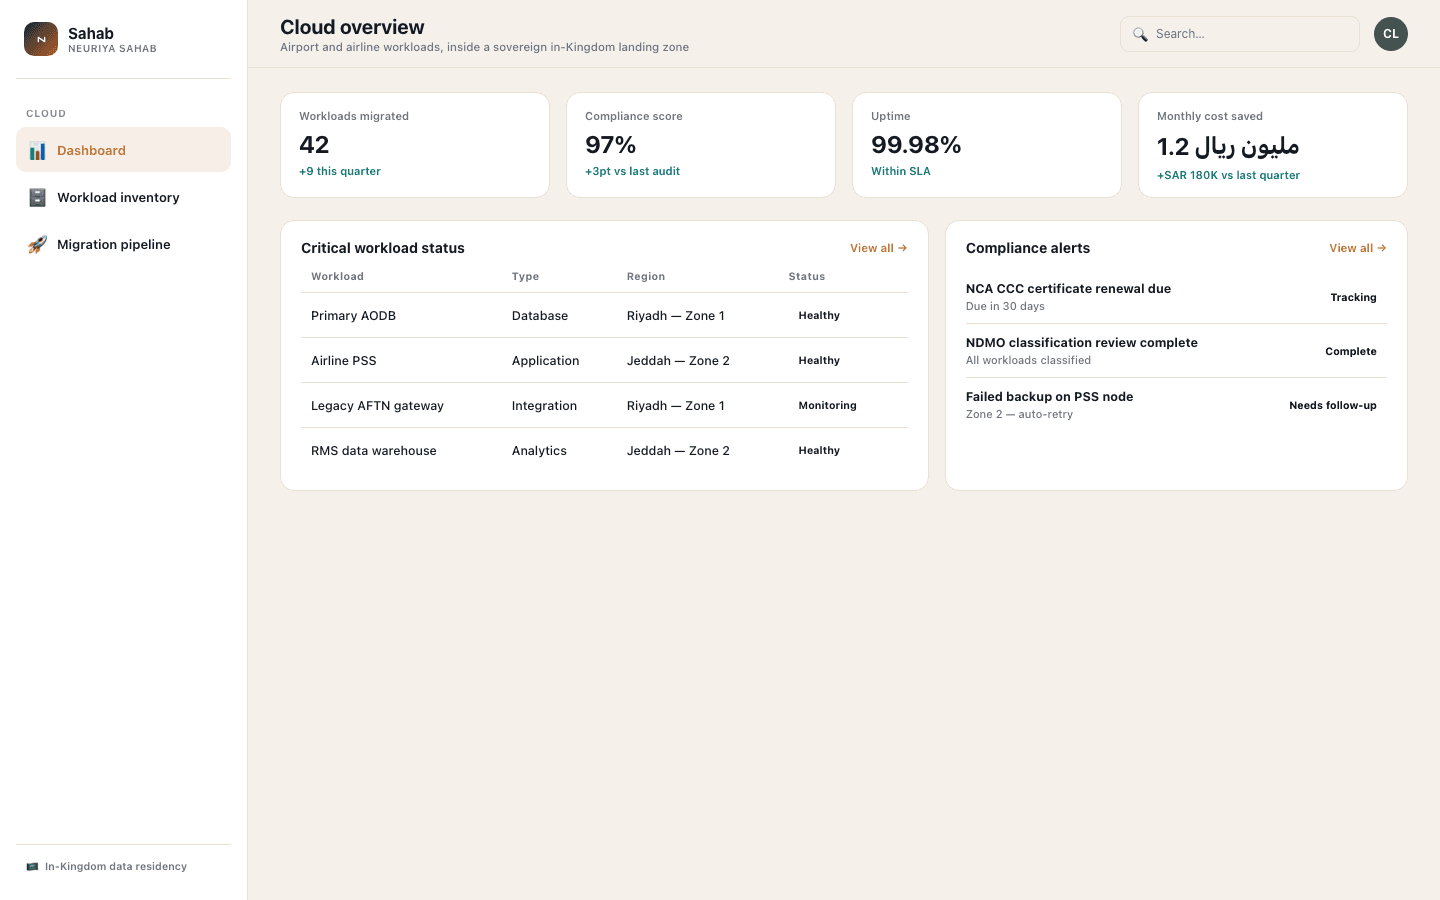
Task: Click the Monthly cost saved card
Action: 1273,145
